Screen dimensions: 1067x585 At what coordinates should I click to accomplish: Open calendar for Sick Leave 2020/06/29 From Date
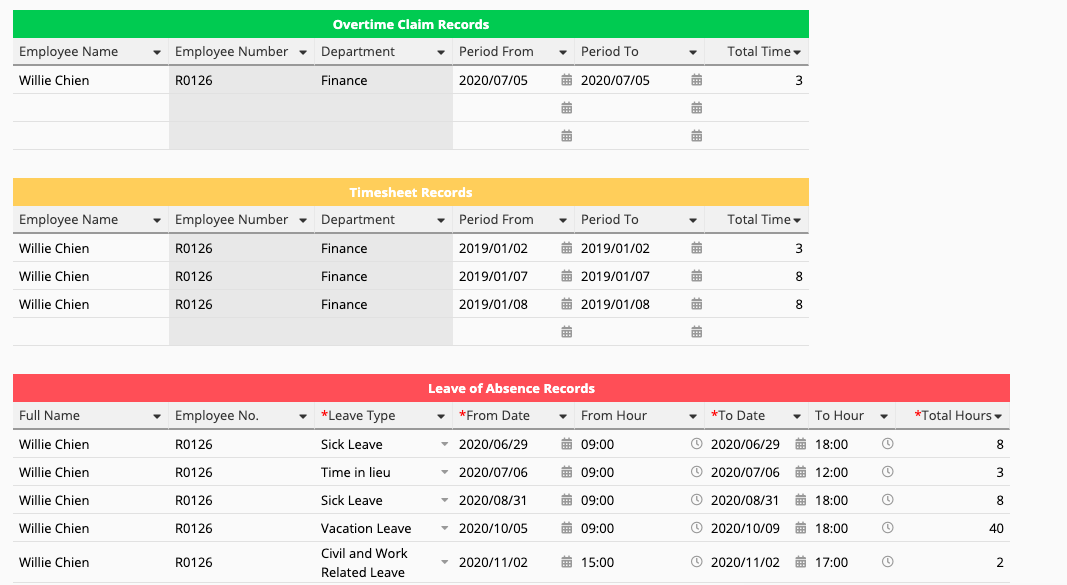click(566, 444)
